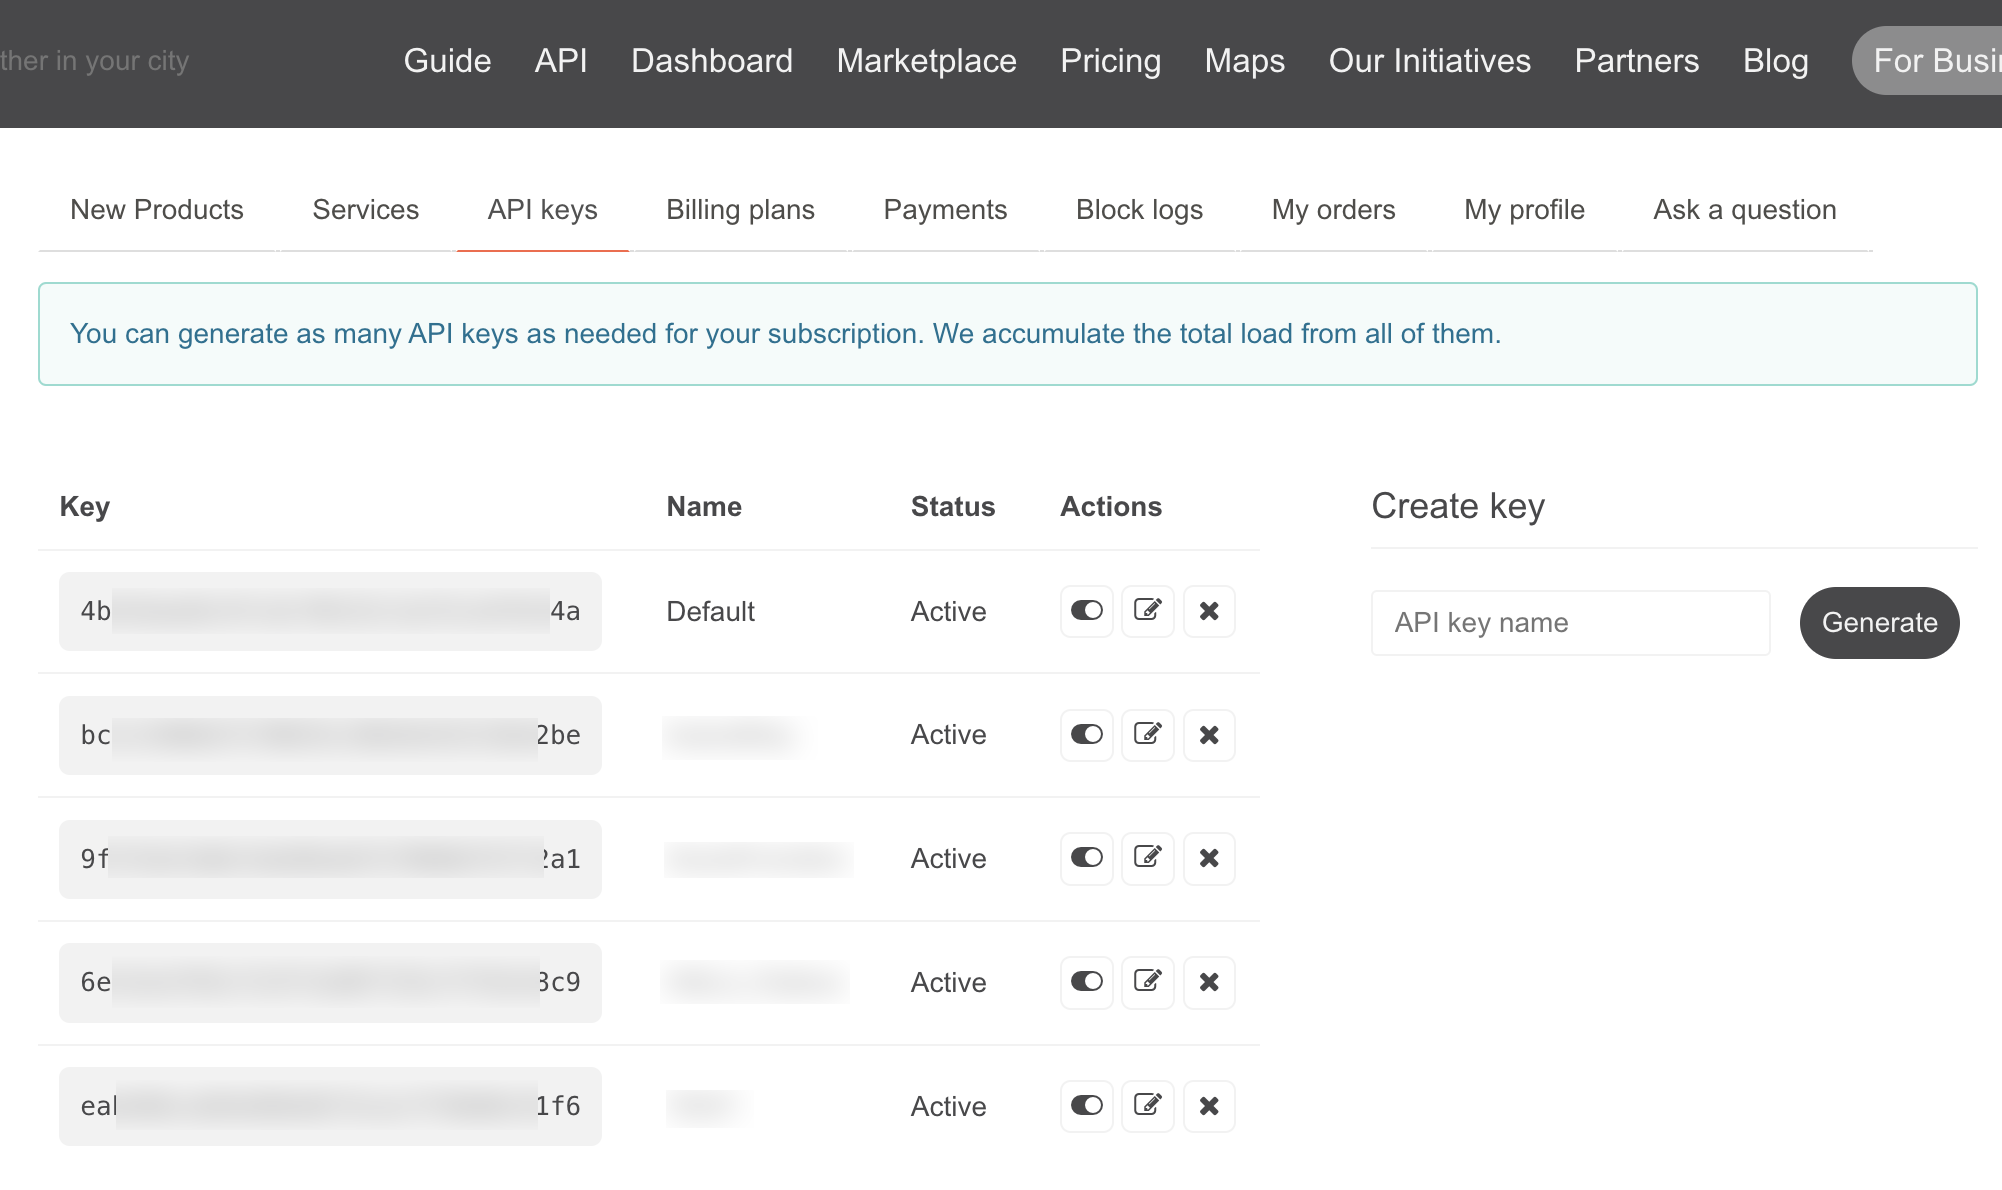The height and width of the screenshot is (1190, 2002).
Task: Toggle status of the Default key
Action: point(1086,611)
